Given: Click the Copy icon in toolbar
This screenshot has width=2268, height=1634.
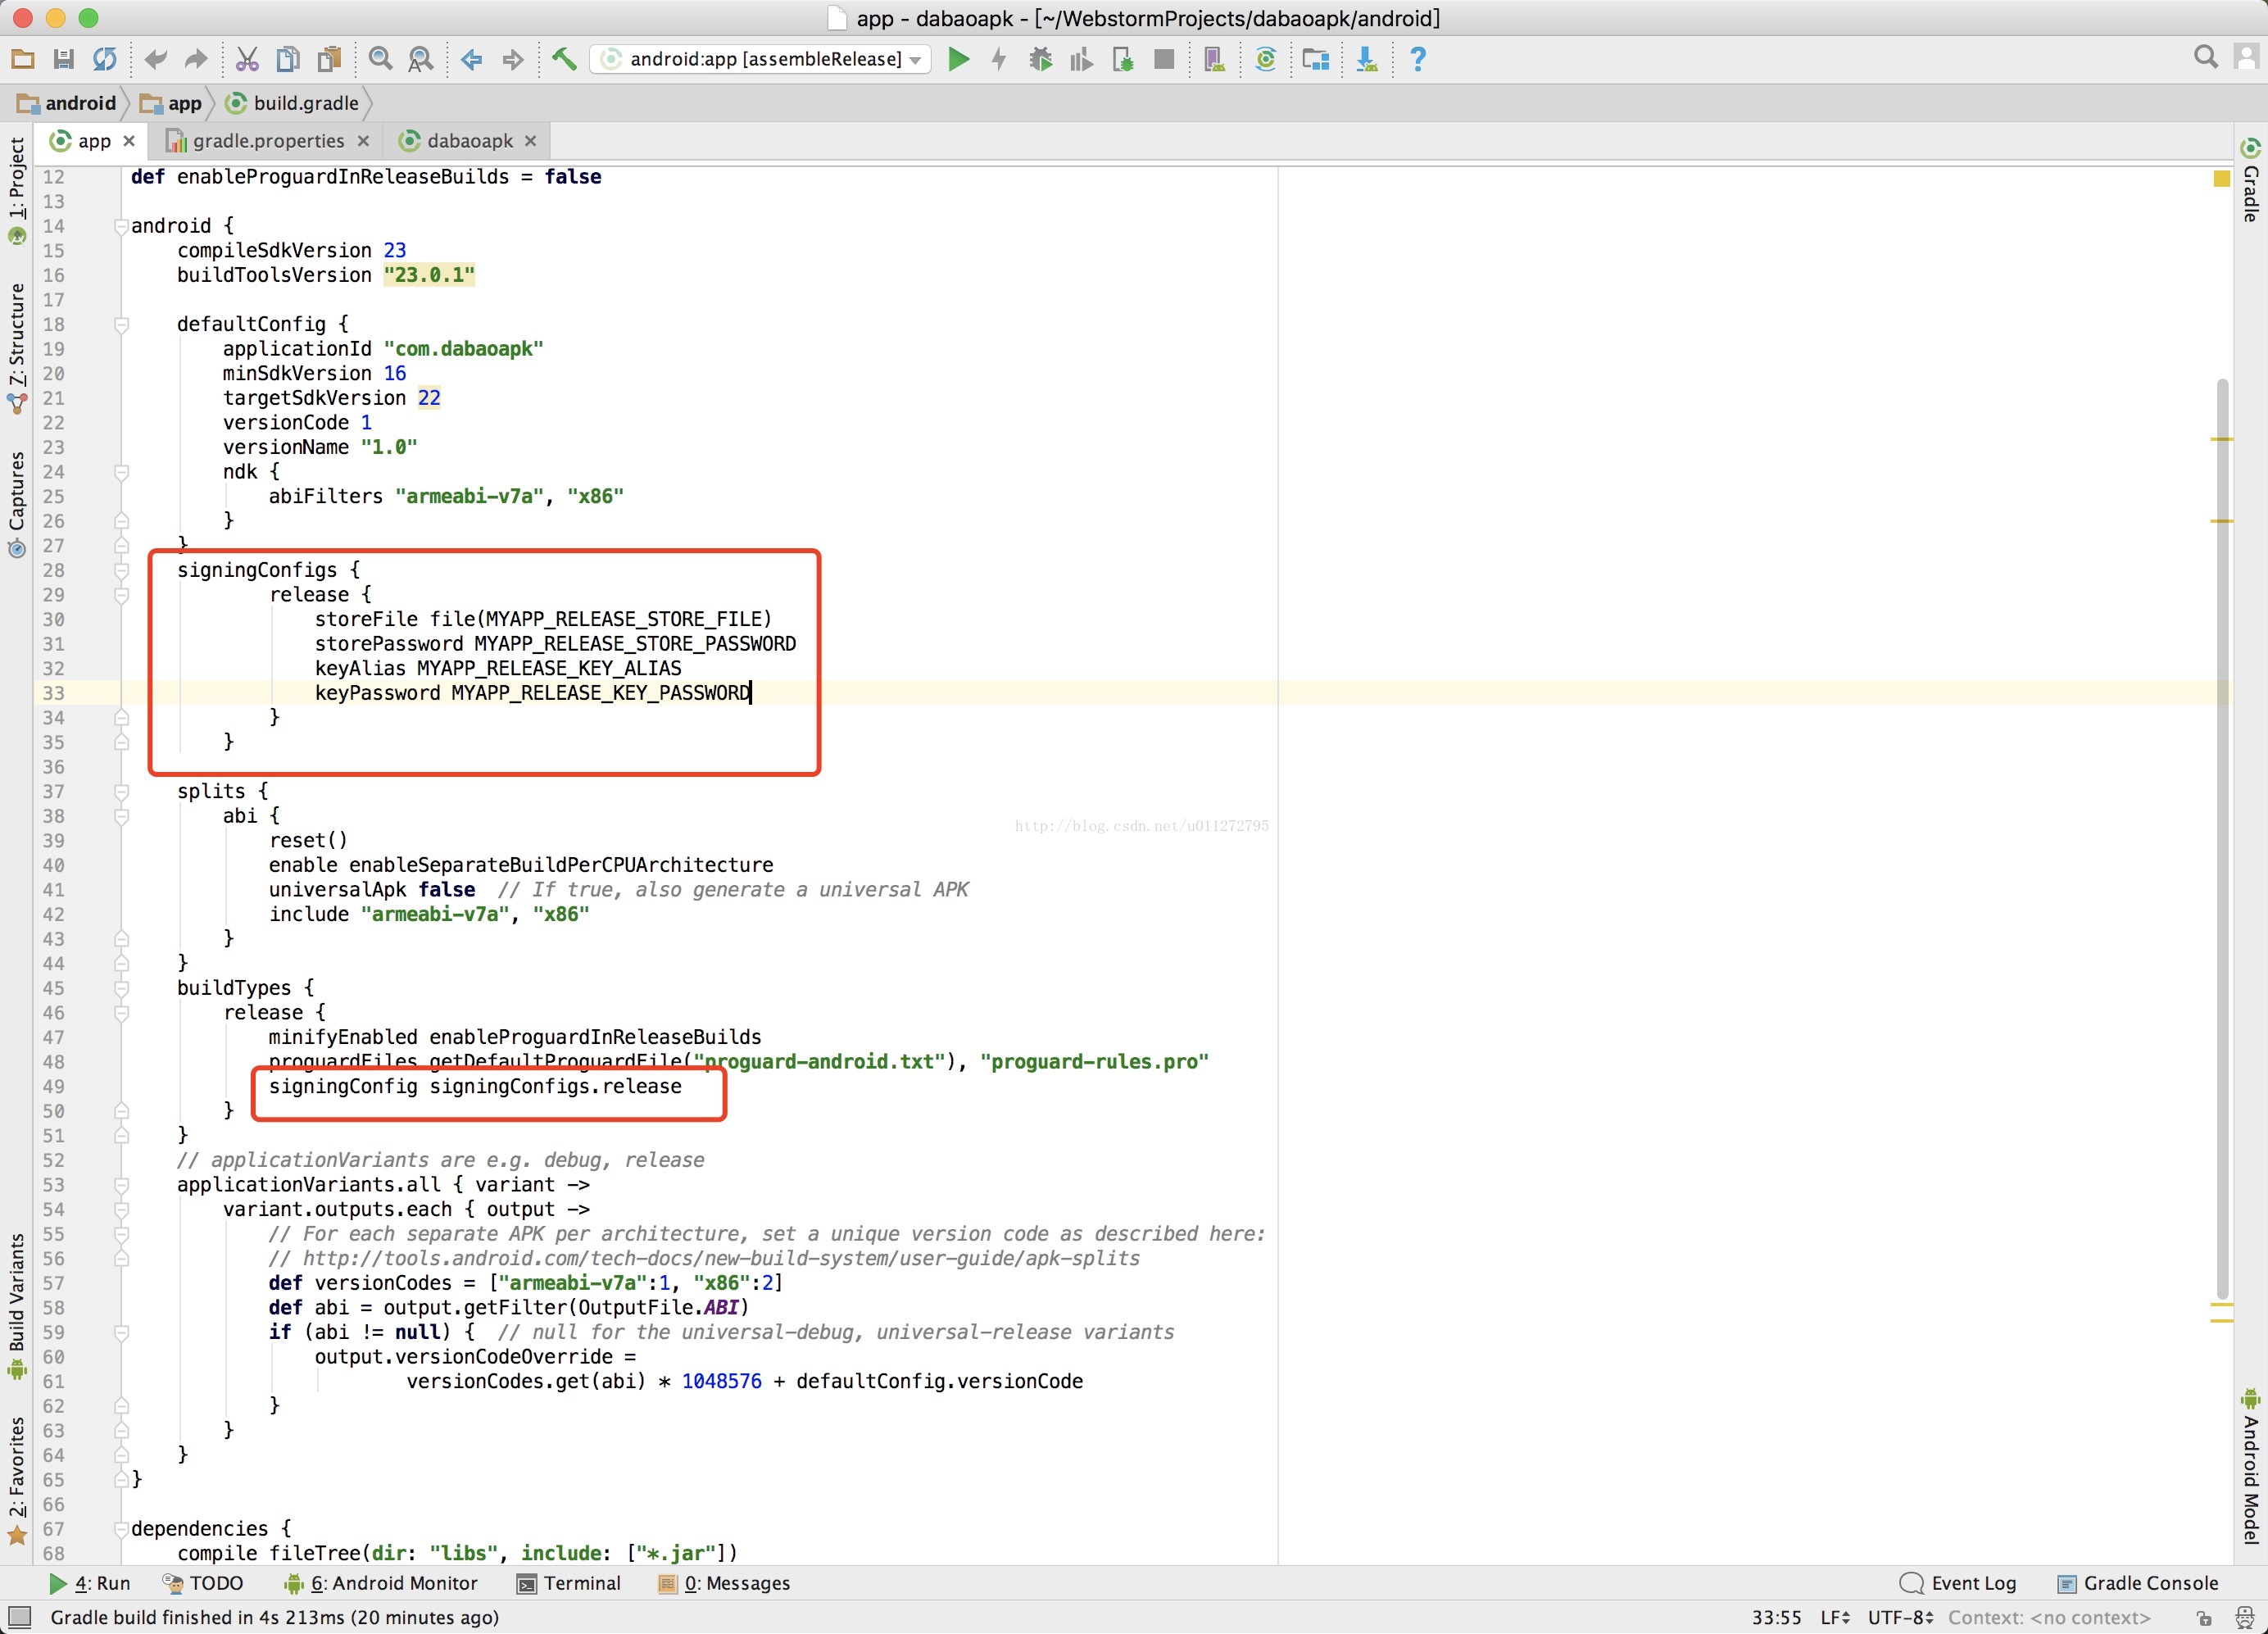Looking at the screenshot, I should pos(288,59).
